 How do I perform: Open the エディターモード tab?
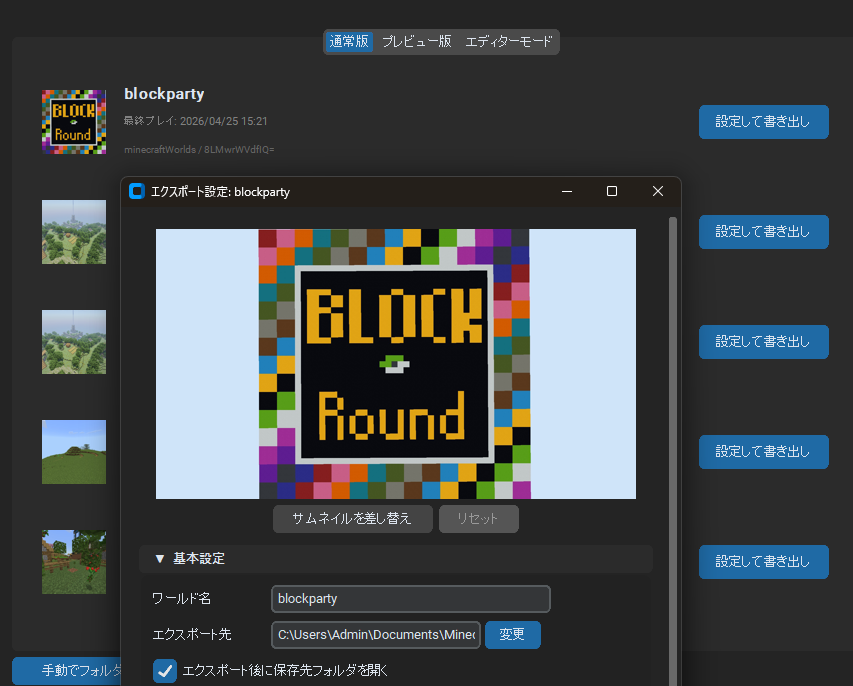coord(508,42)
